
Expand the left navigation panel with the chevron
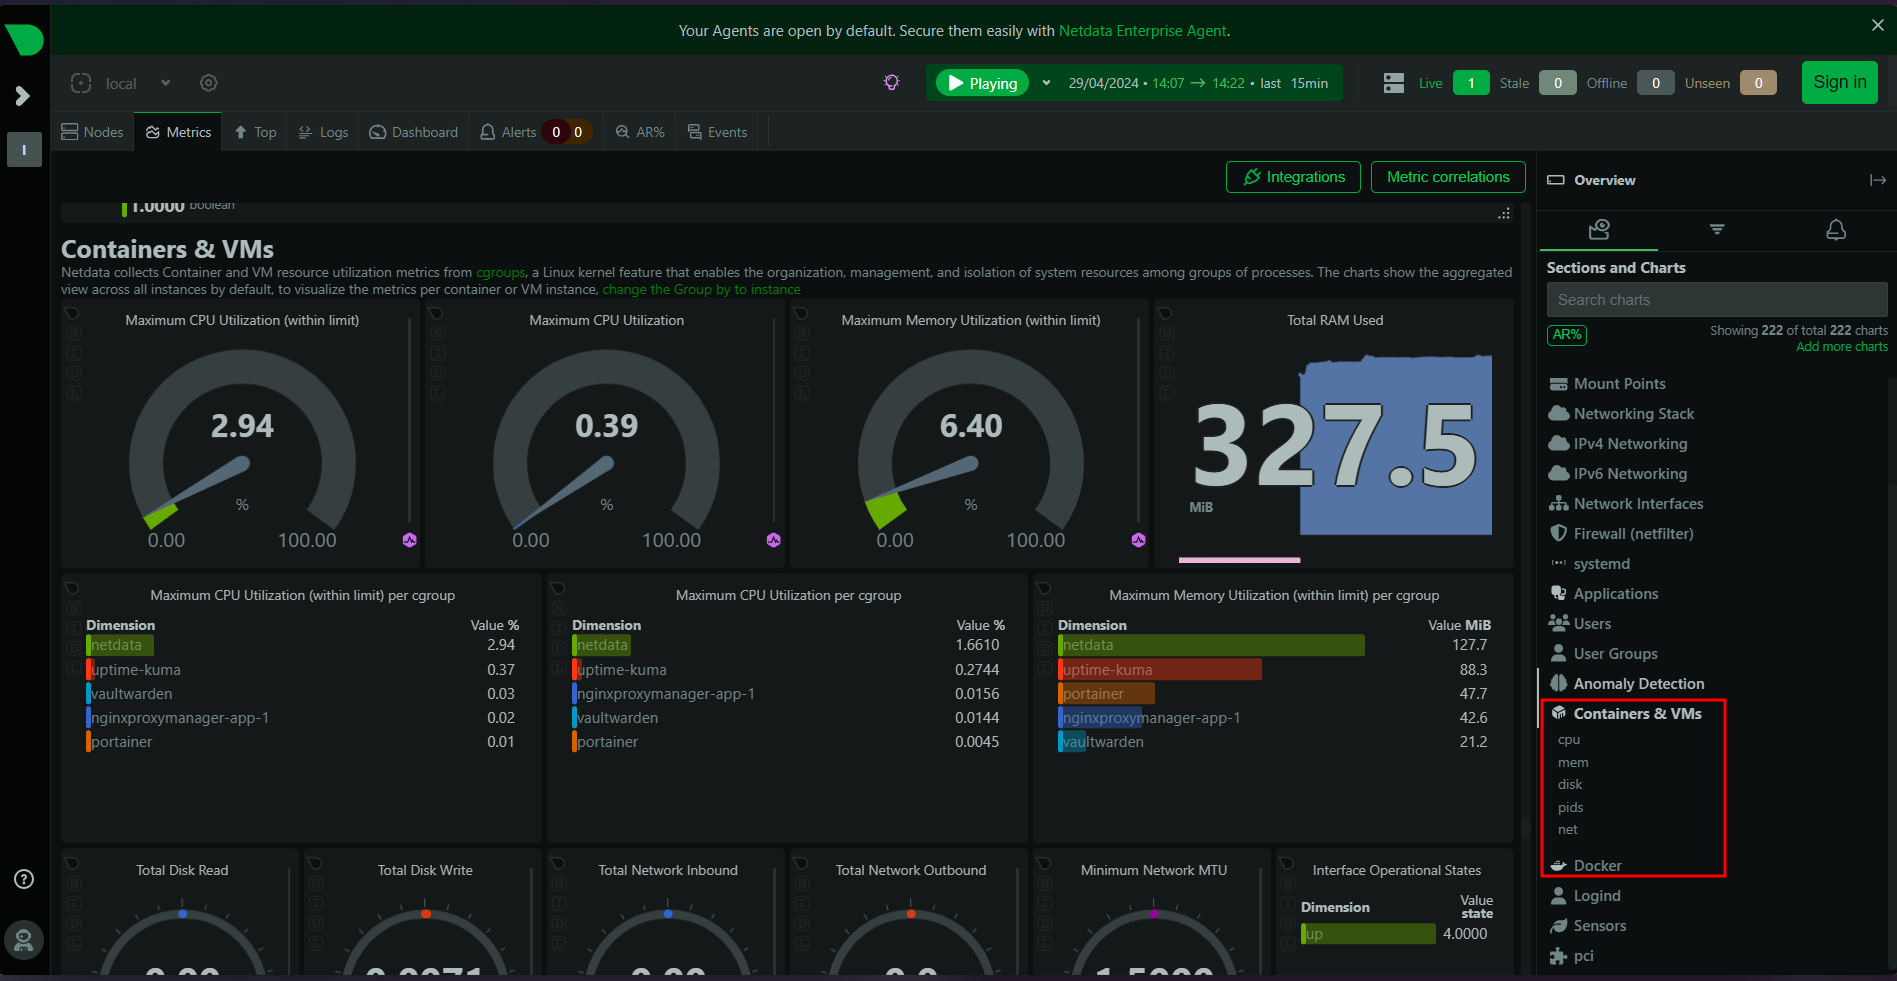tap(23, 95)
